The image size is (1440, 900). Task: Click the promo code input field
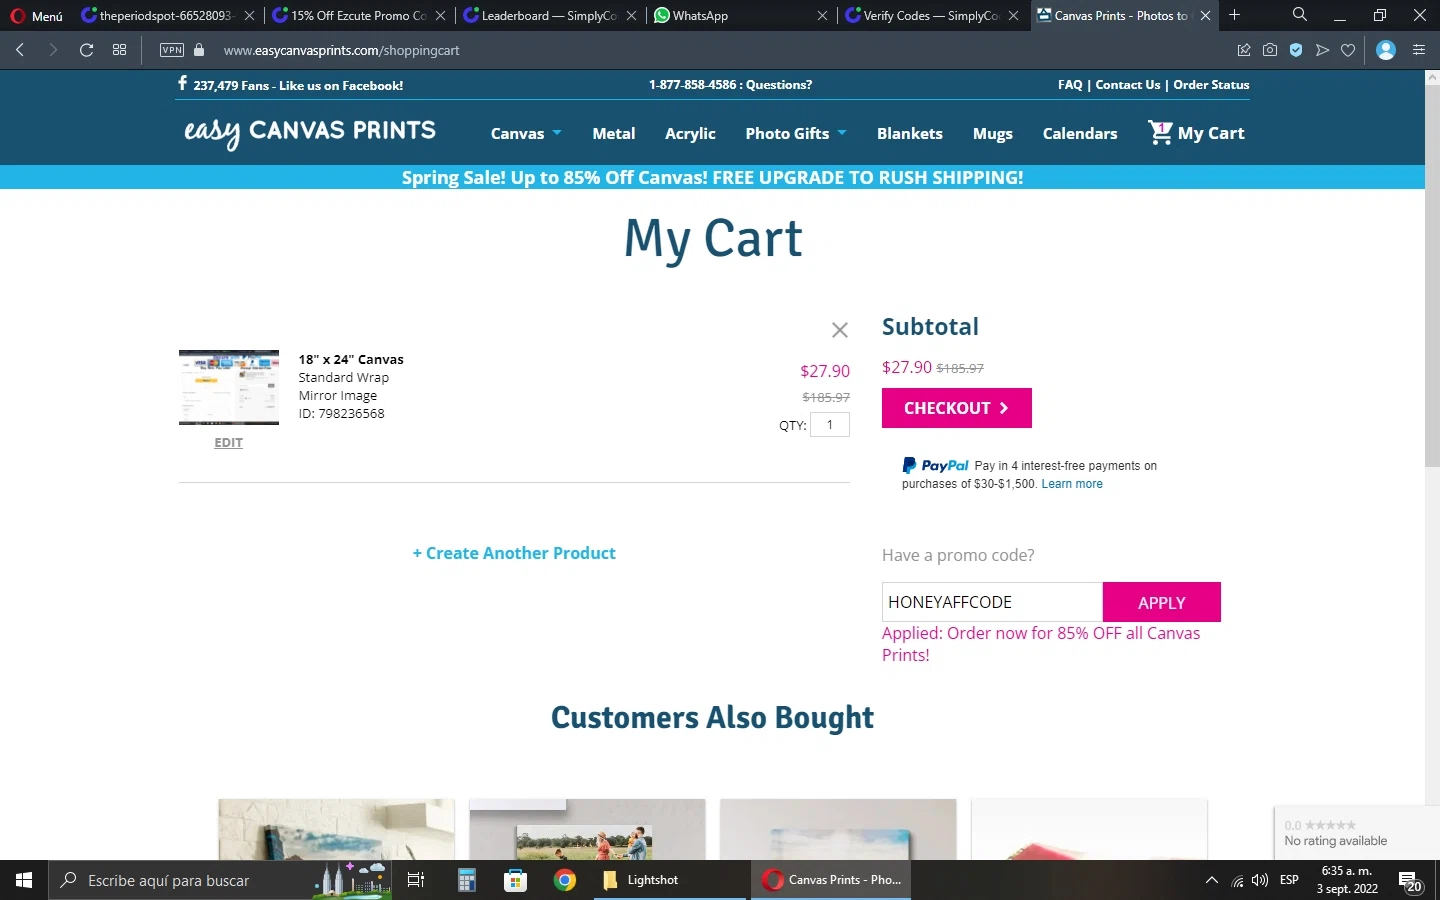point(992,602)
